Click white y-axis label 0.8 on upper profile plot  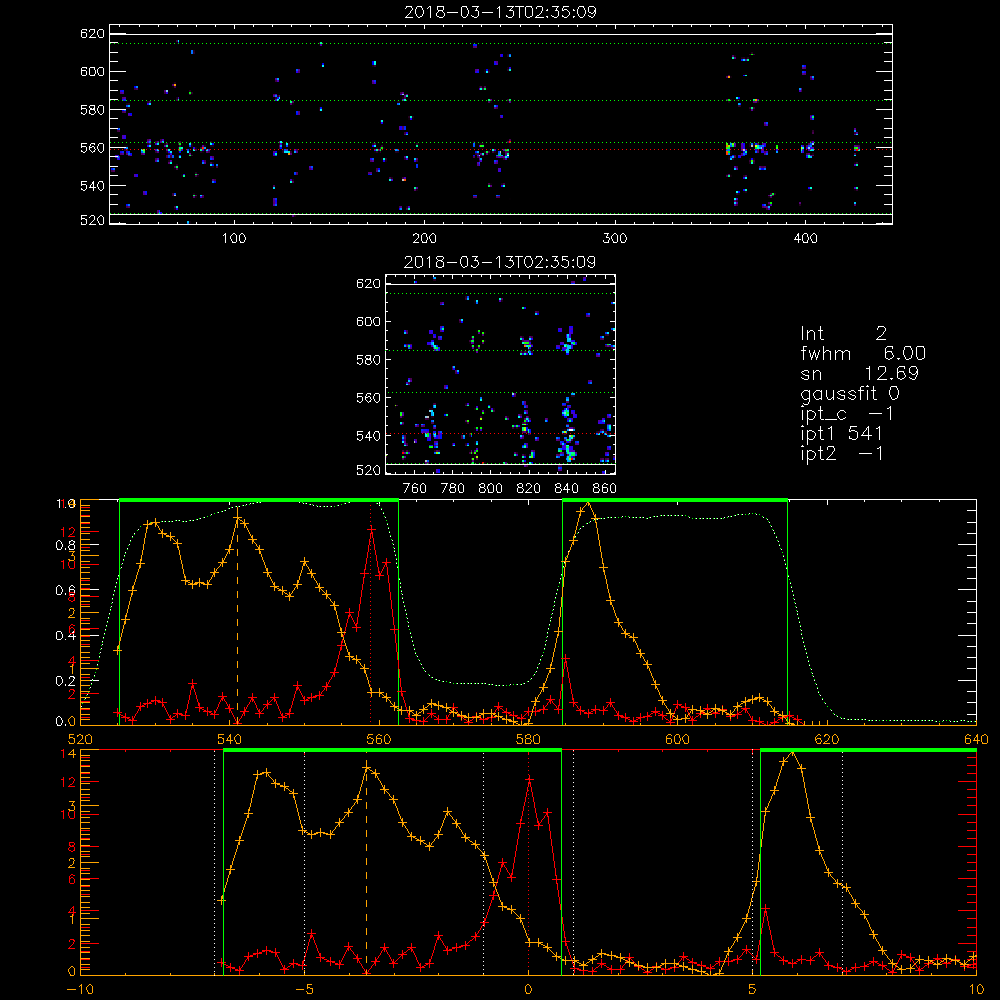point(66,545)
